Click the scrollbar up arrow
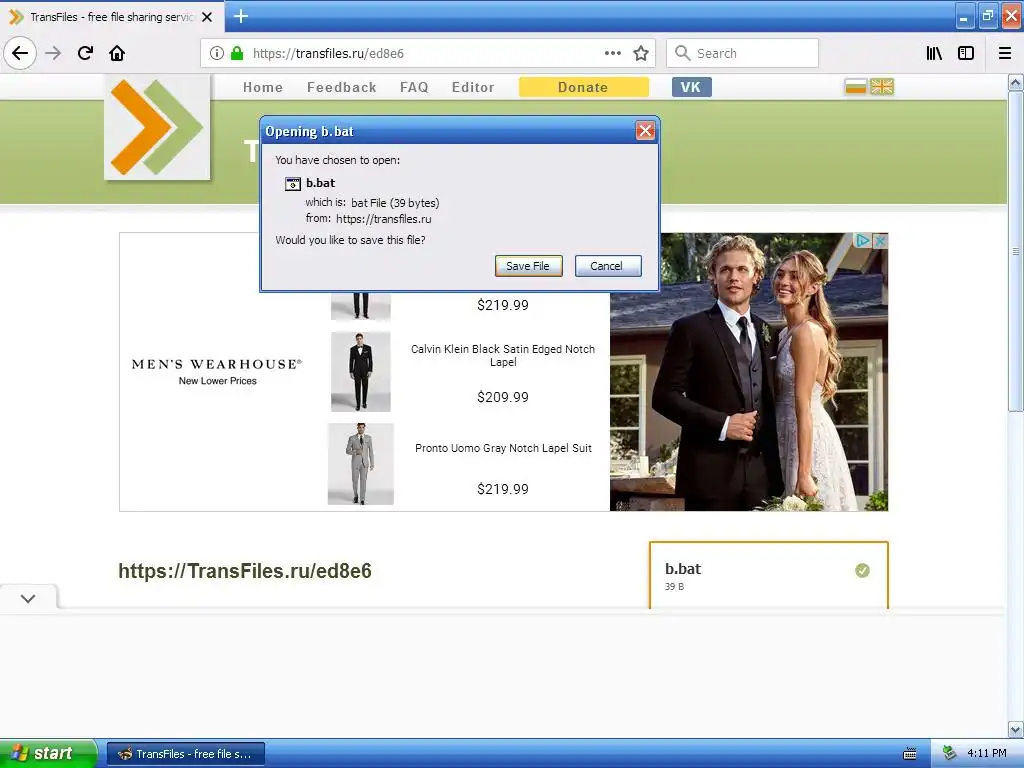 click(x=1015, y=83)
